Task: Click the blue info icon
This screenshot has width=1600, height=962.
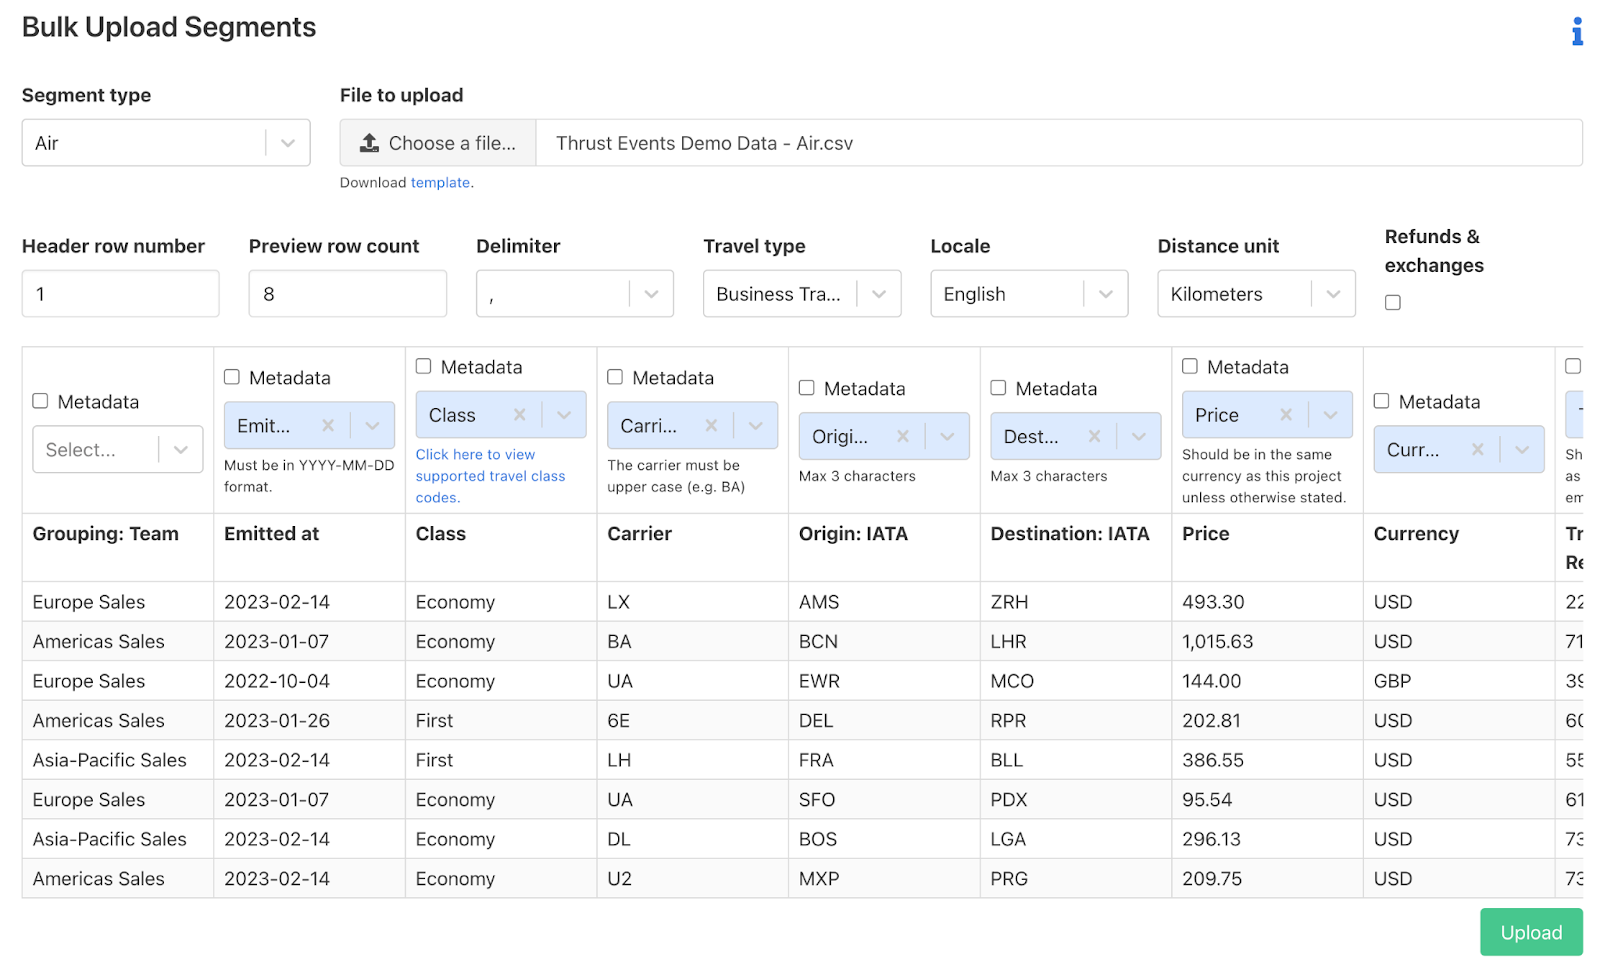Action: 1576,32
